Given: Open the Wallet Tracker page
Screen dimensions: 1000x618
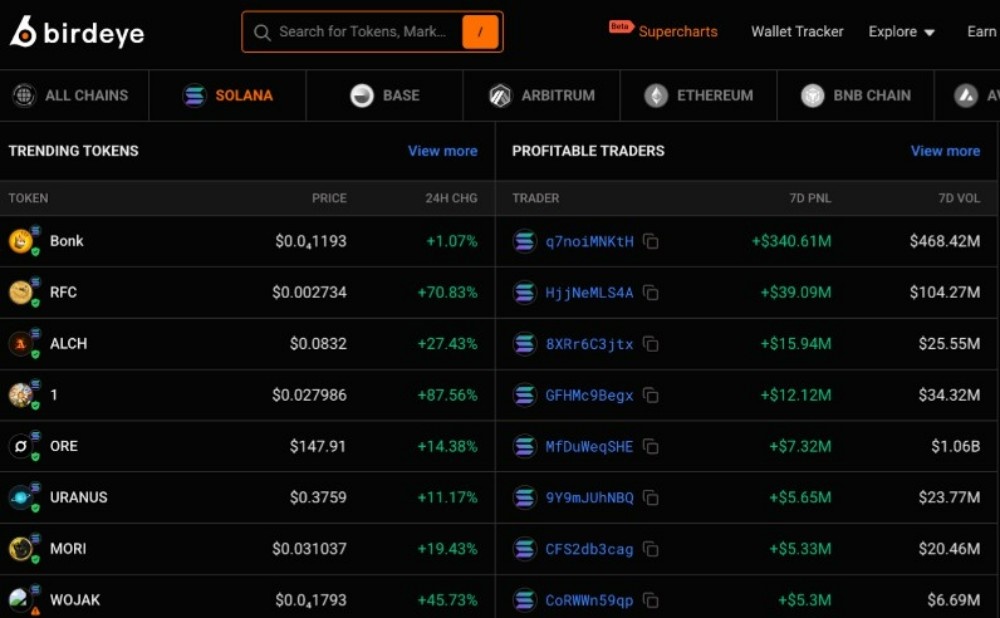Looking at the screenshot, I should [797, 32].
